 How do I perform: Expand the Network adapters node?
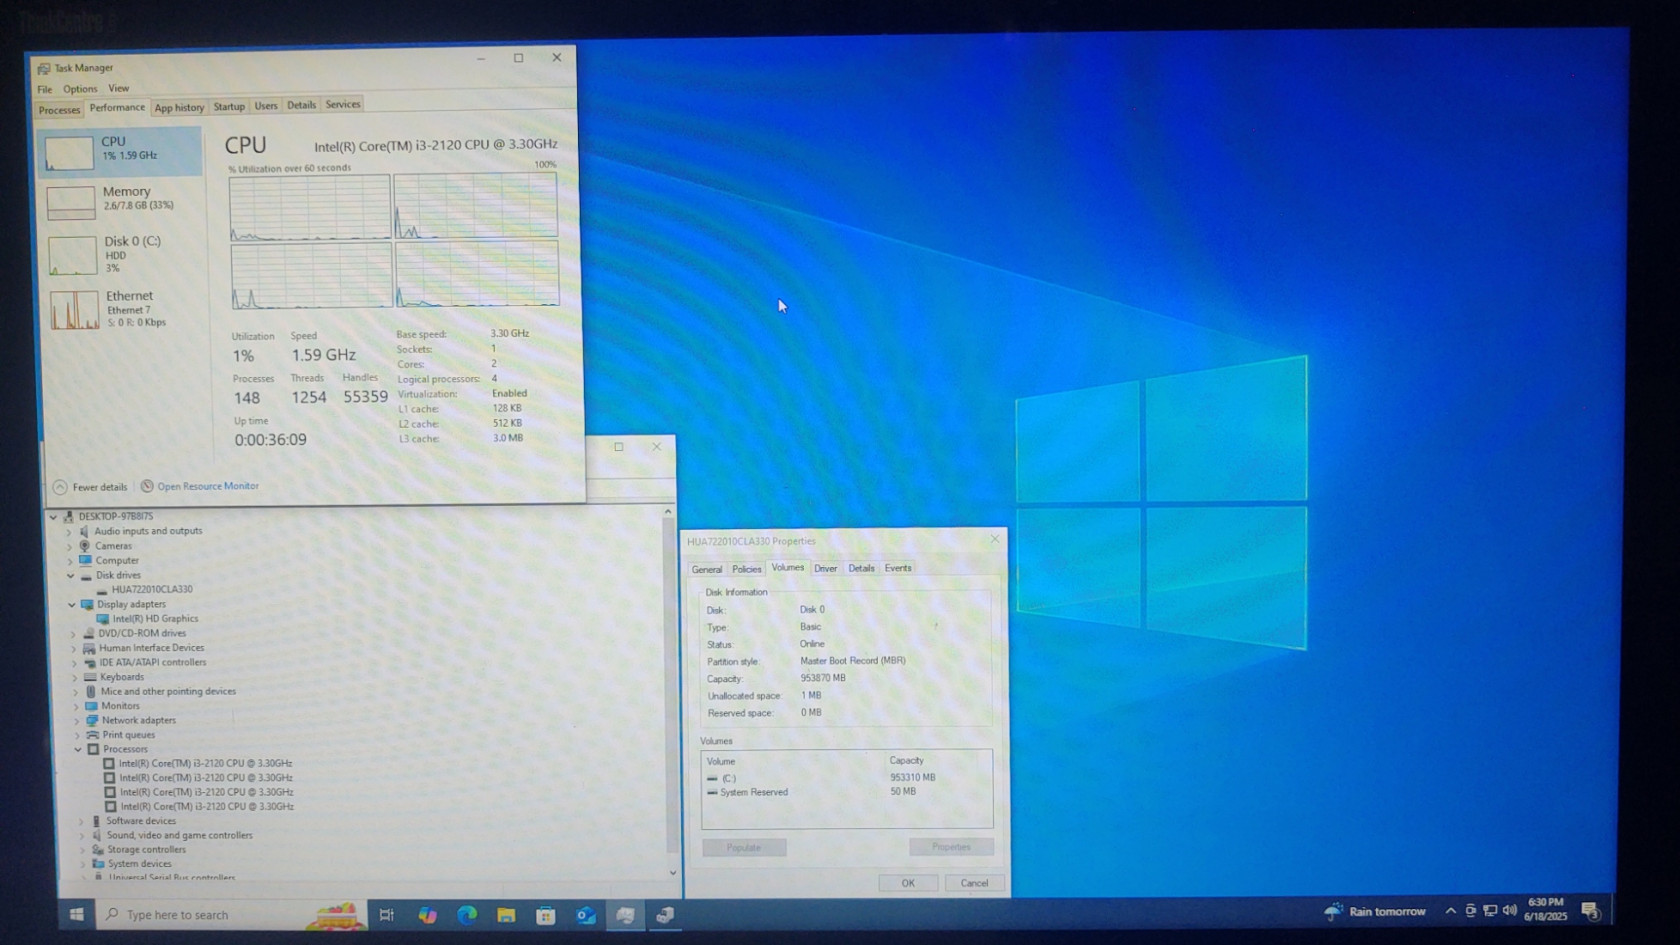point(76,720)
